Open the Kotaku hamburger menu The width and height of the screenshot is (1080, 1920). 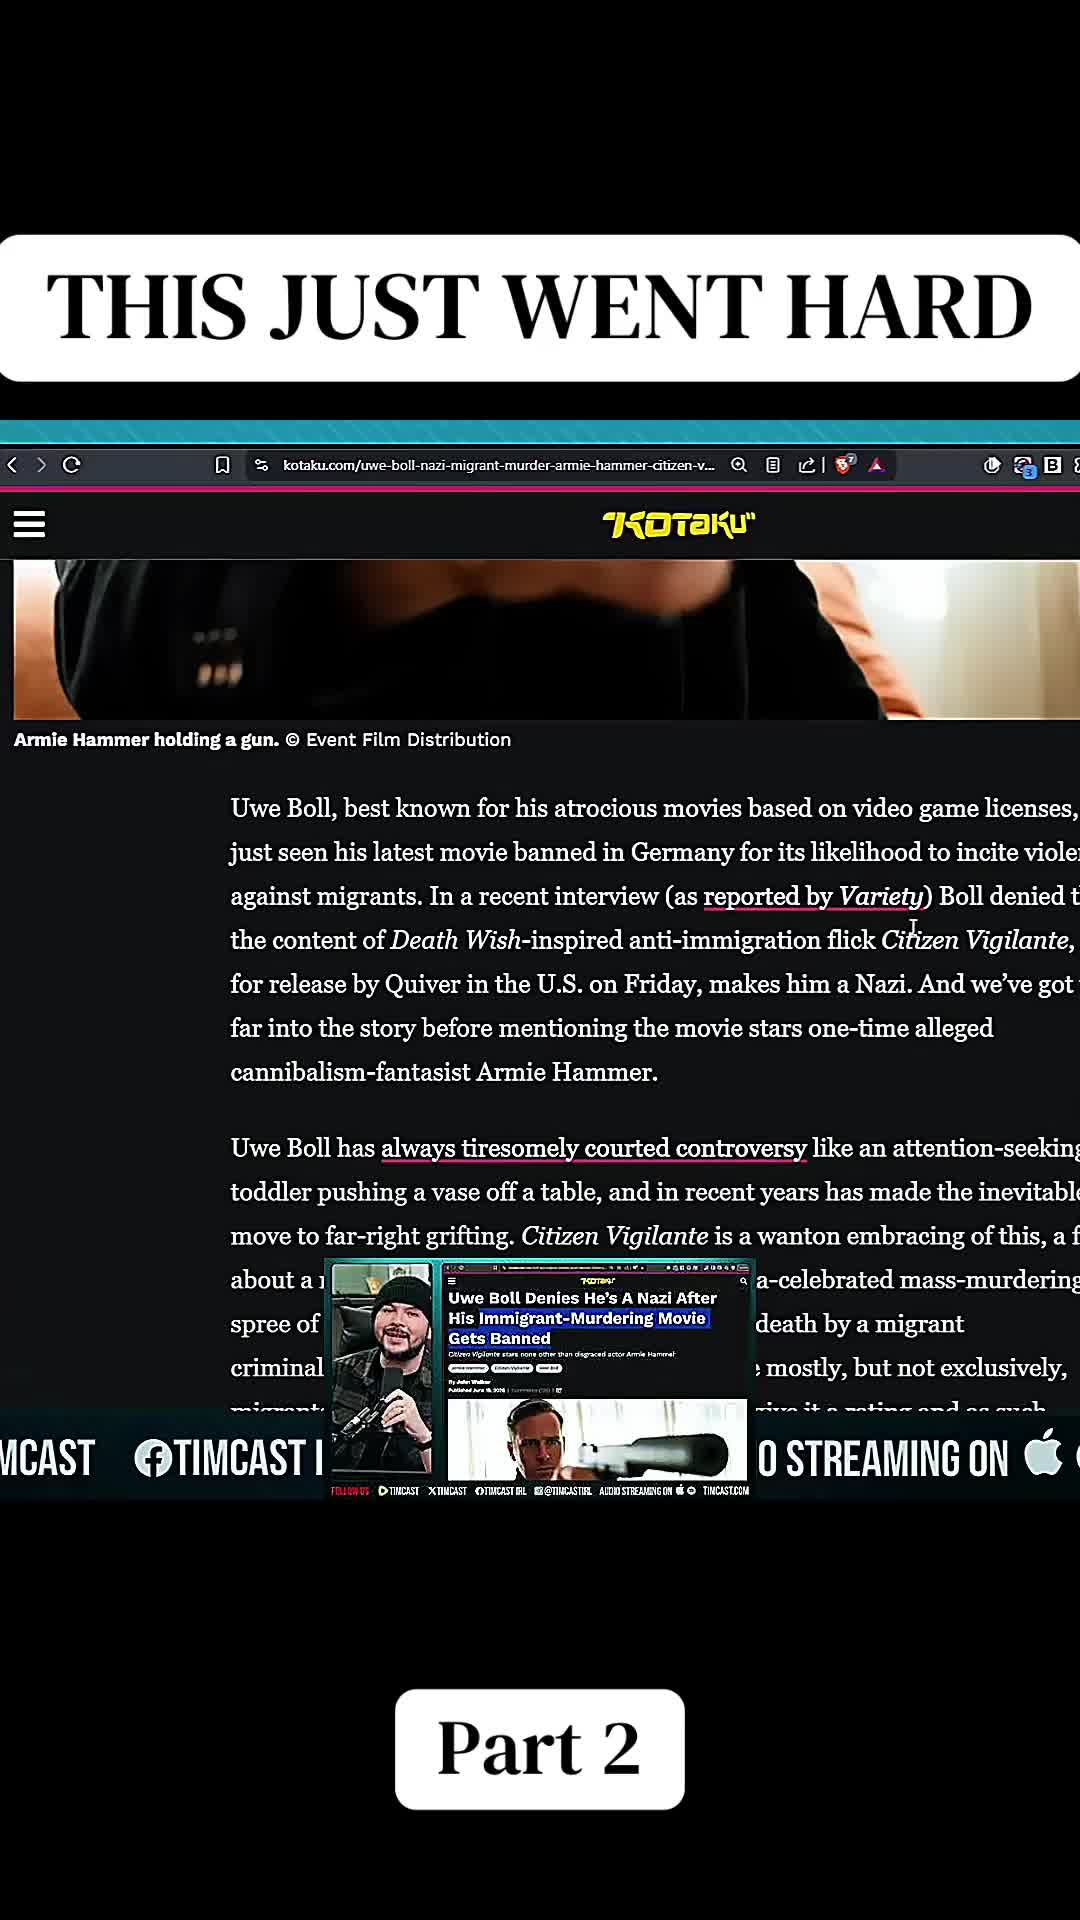click(x=29, y=524)
